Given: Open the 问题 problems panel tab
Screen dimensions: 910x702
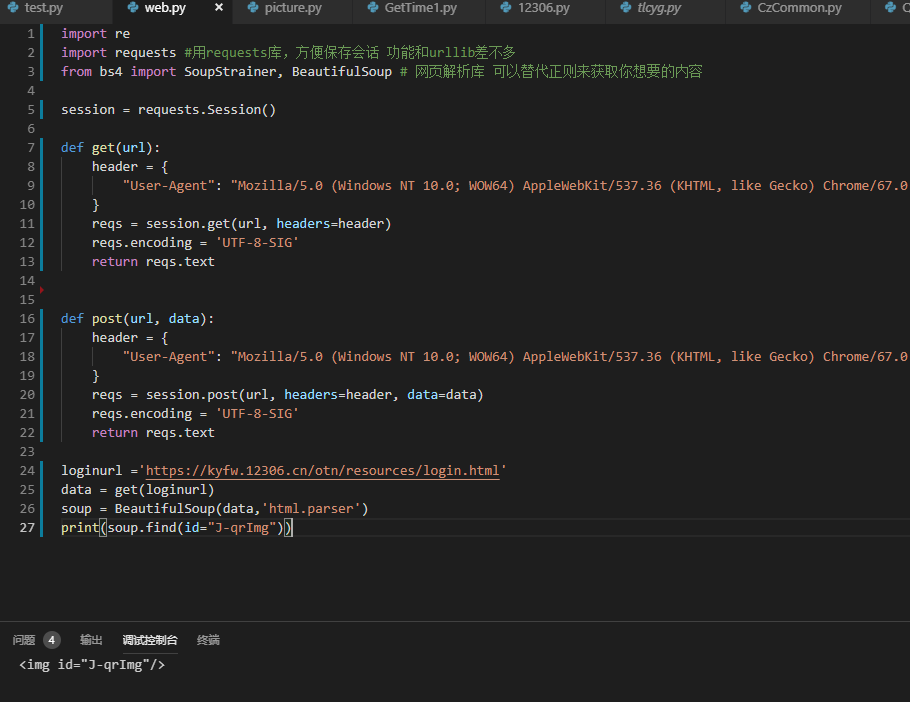Looking at the screenshot, I should 24,640.
